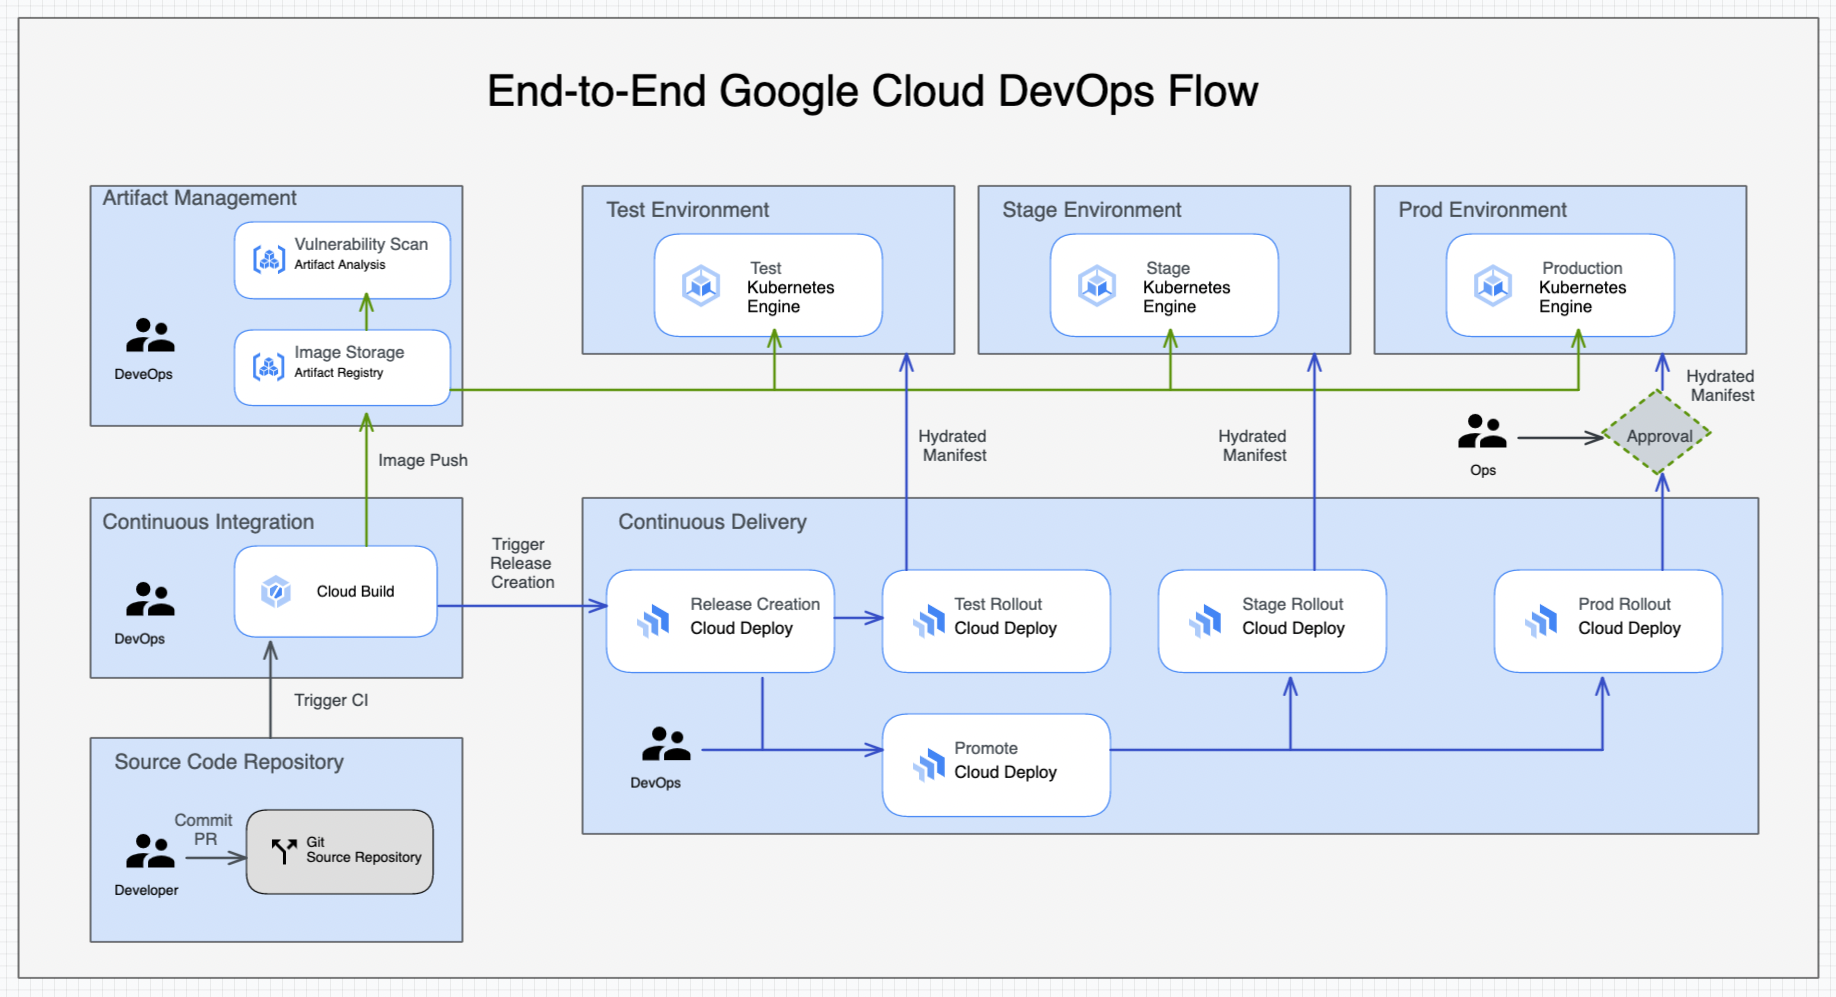Click the Stage Rollout Cloud Deploy icon
The height and width of the screenshot is (997, 1836).
tap(1205, 620)
